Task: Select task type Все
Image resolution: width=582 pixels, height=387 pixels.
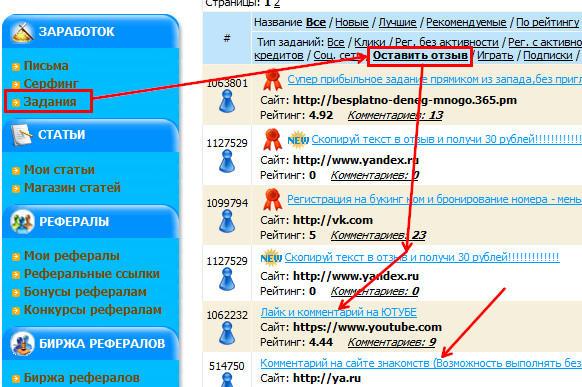Action: point(336,42)
